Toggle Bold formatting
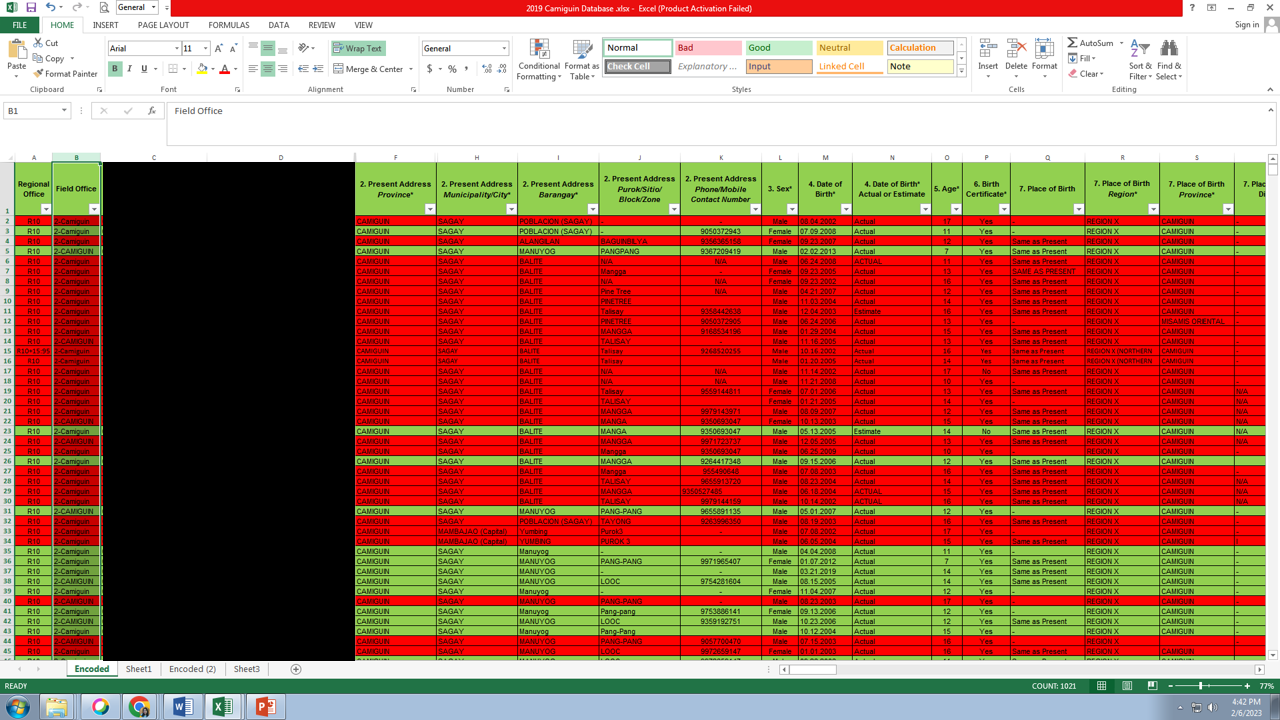This screenshot has height=720, width=1280. (115, 69)
